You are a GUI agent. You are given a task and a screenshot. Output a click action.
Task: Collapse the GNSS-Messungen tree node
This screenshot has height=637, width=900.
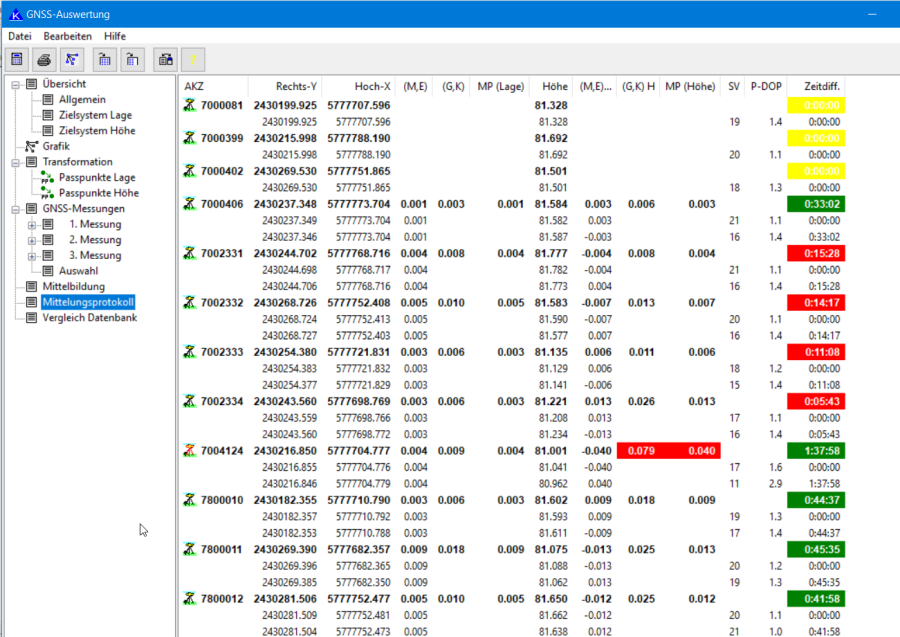[16, 209]
